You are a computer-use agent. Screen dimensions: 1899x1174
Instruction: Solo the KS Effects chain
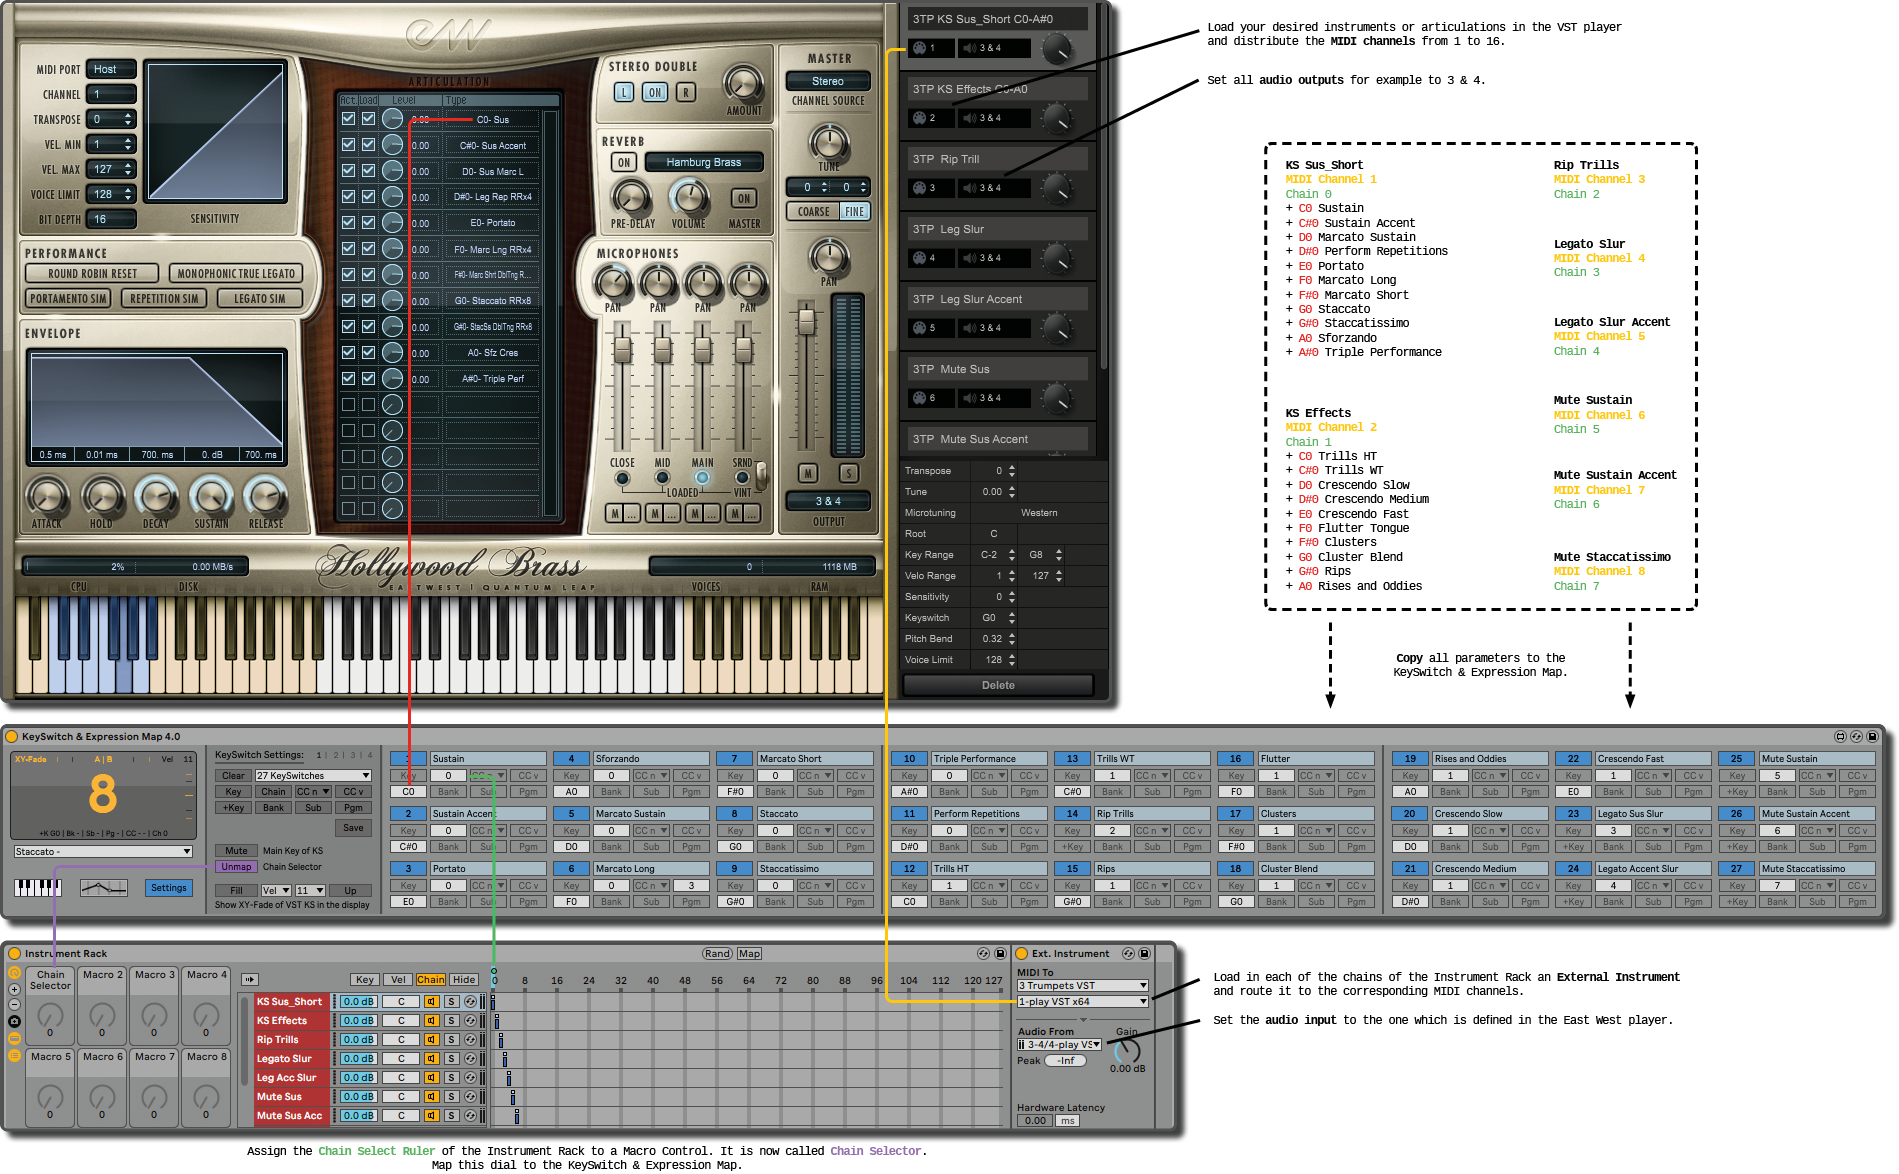(x=451, y=1020)
